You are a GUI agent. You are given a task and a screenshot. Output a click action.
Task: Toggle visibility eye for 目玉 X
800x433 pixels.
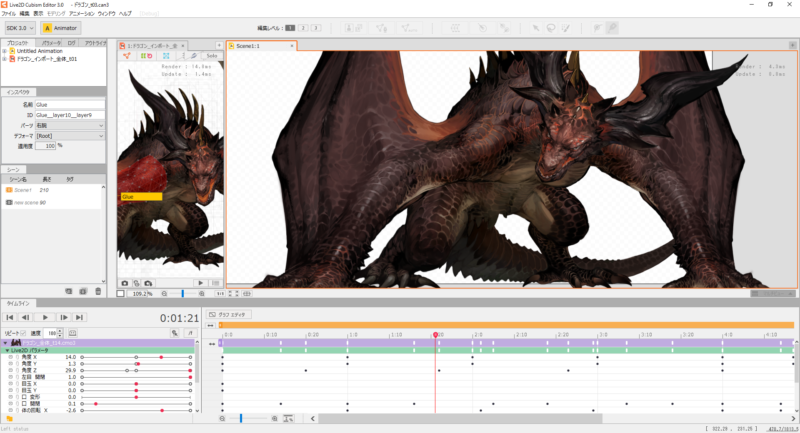pos(10,384)
